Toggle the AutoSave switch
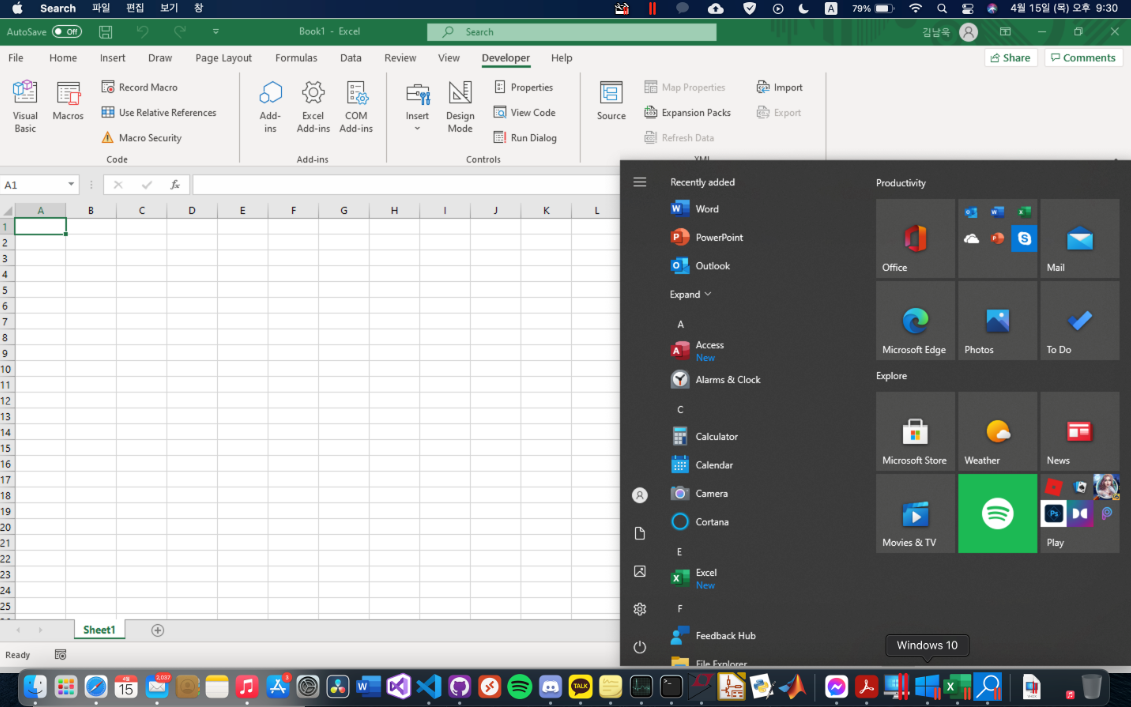This screenshot has width=1131, height=707. point(67,32)
